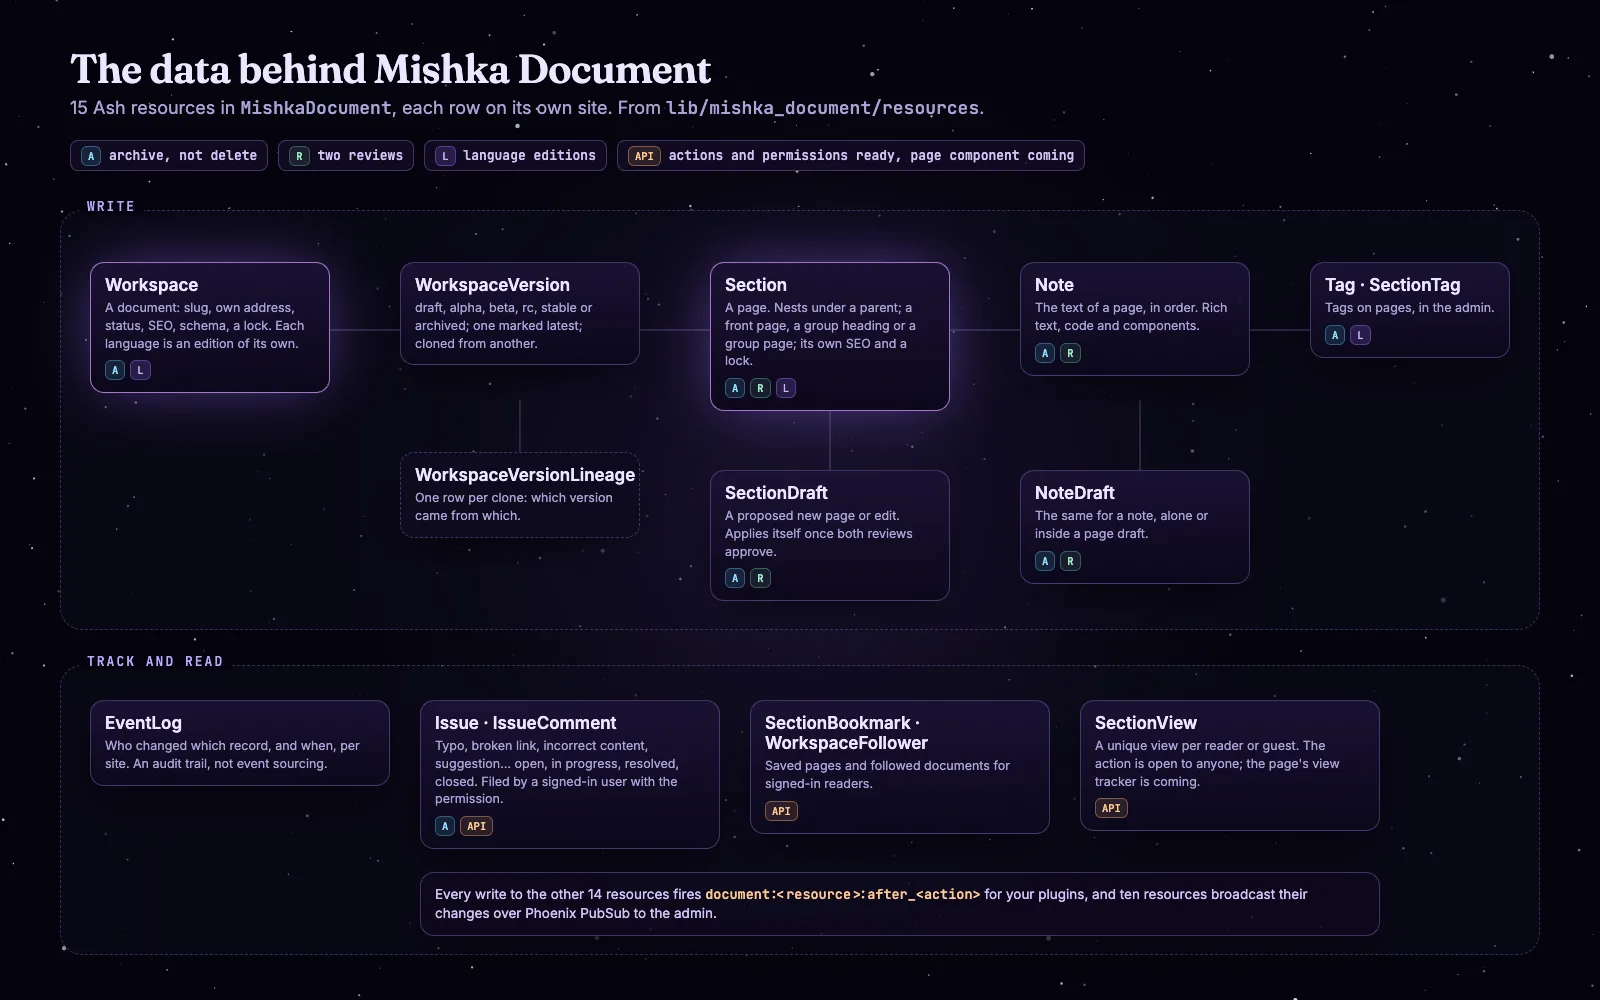This screenshot has width=1600, height=1000.
Task: Click the NoteDraft heading
Action: click(1074, 493)
